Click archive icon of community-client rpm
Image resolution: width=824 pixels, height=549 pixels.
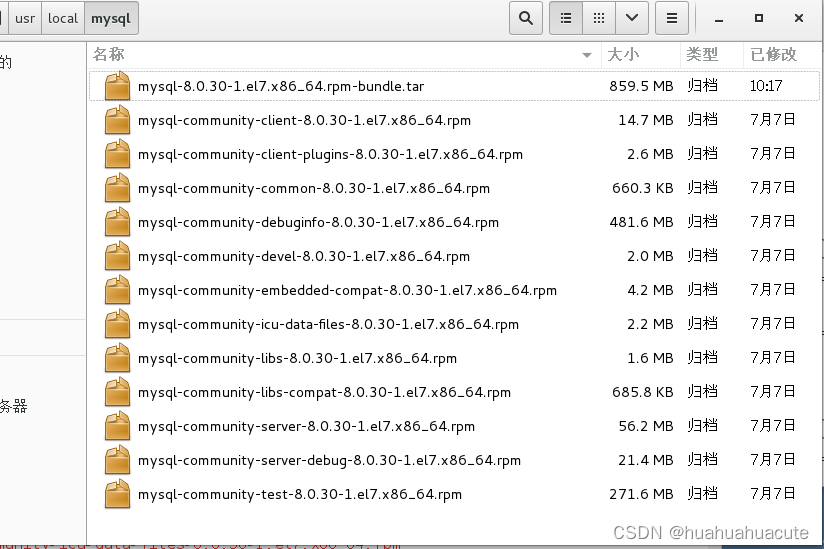click(x=117, y=120)
